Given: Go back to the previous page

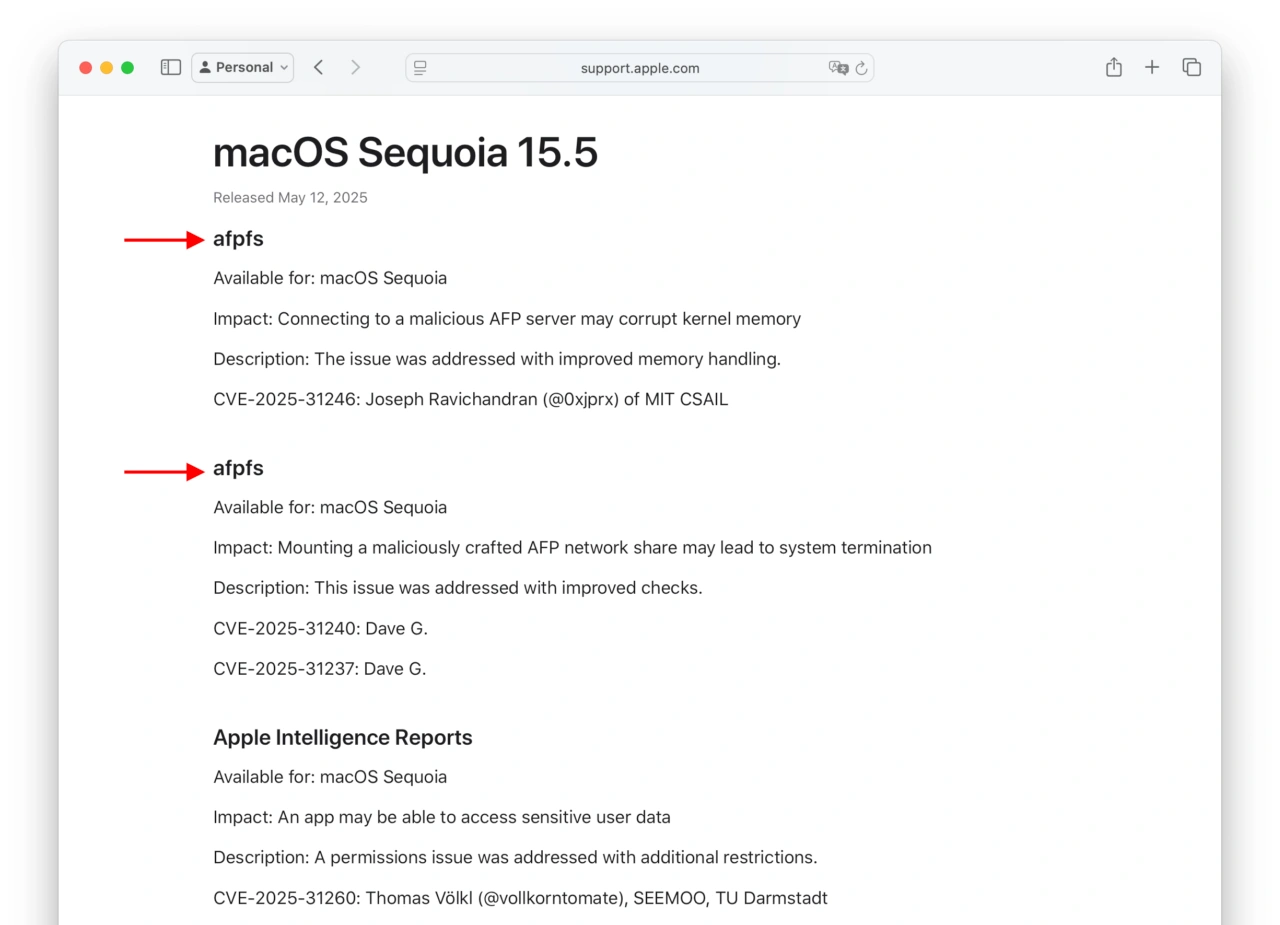Looking at the screenshot, I should (318, 68).
